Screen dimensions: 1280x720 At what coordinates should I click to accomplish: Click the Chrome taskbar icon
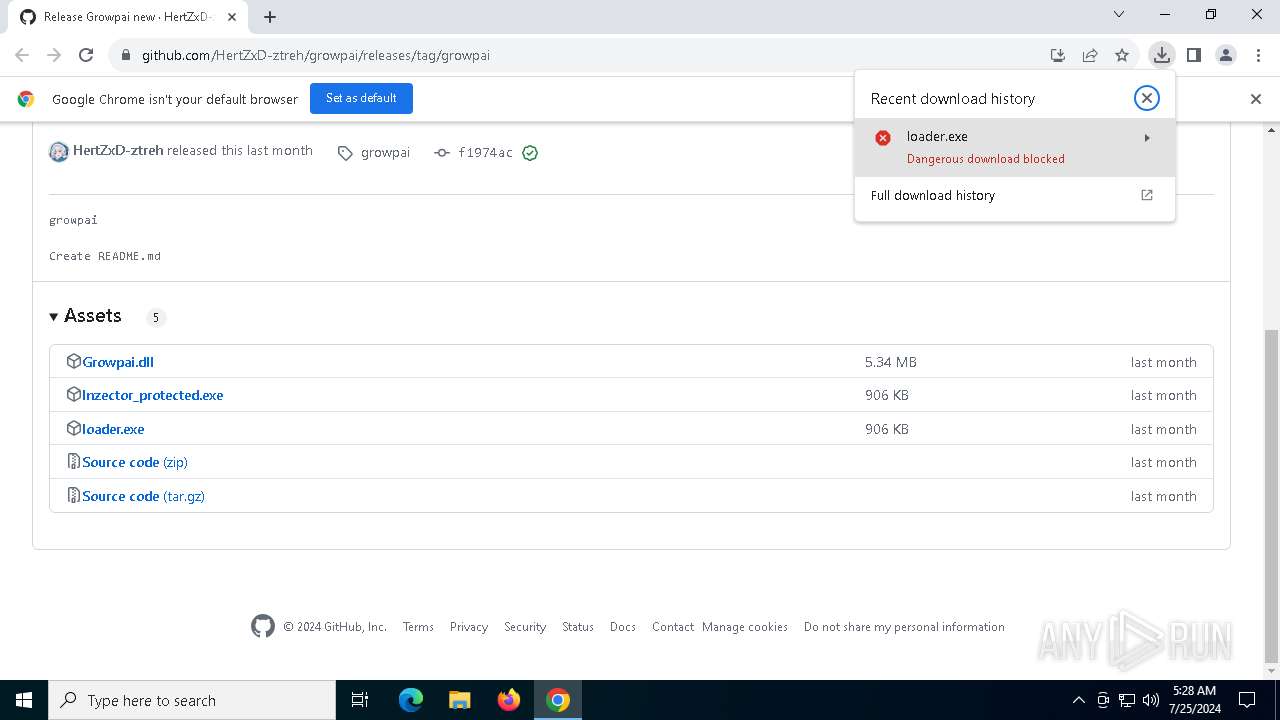tap(558, 700)
